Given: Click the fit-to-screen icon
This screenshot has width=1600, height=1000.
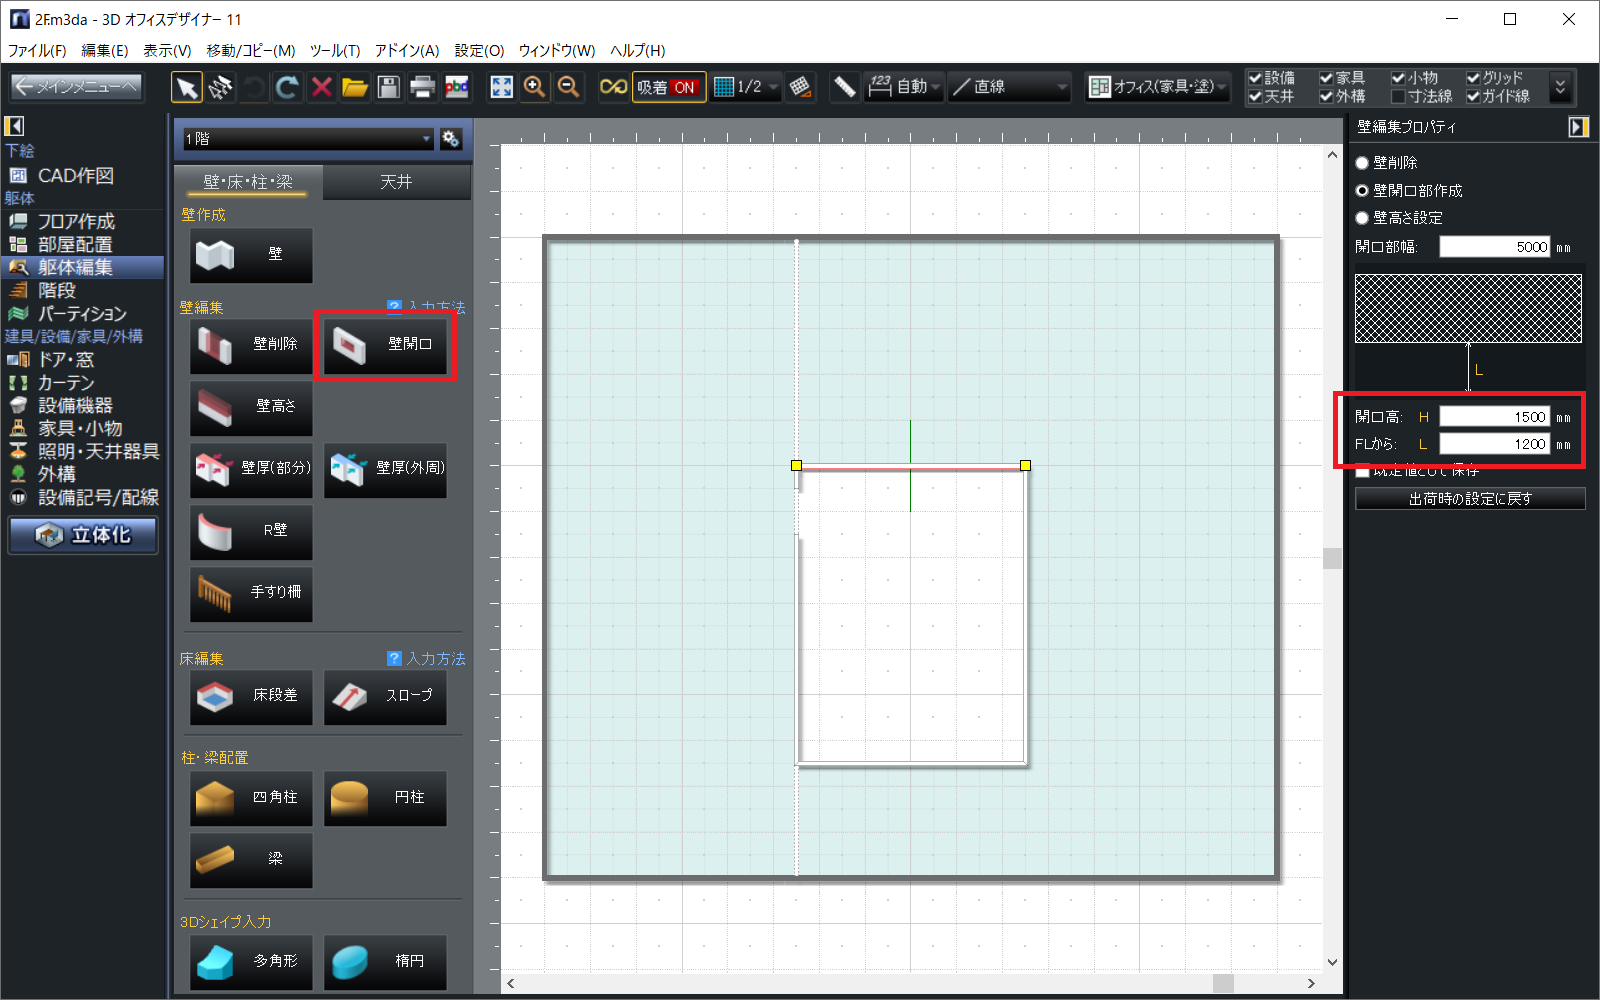Looking at the screenshot, I should (x=501, y=88).
